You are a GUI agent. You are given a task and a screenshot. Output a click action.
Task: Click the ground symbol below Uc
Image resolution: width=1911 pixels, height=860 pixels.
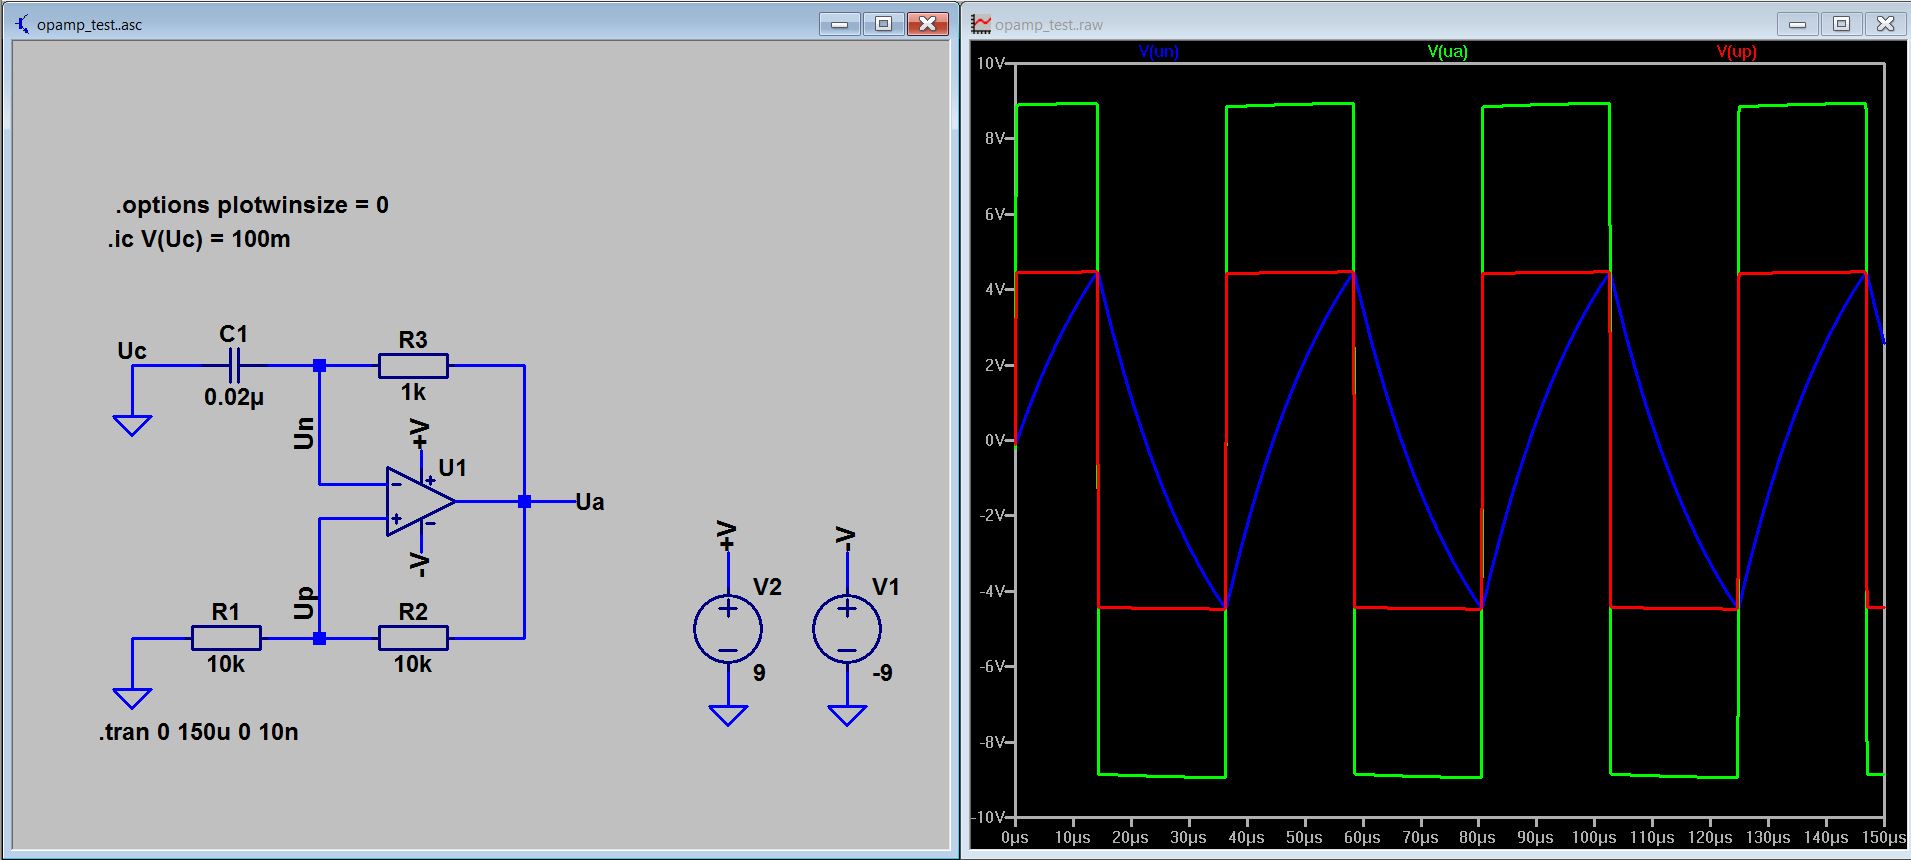(x=132, y=425)
